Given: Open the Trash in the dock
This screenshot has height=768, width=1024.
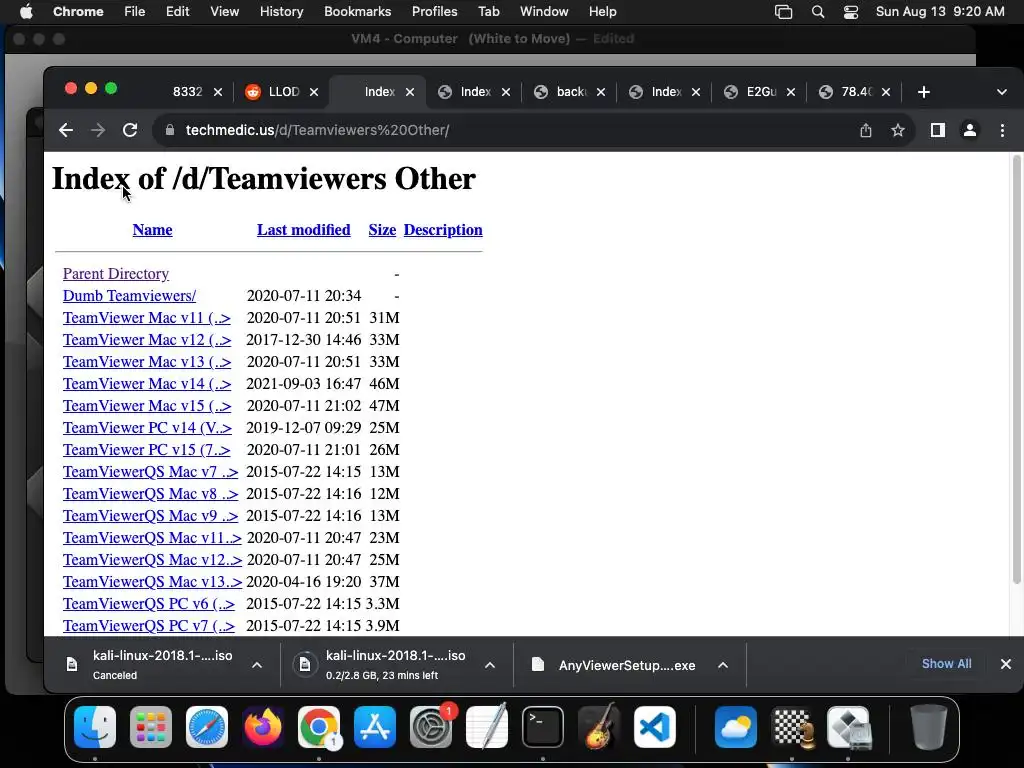Looking at the screenshot, I should [x=929, y=727].
